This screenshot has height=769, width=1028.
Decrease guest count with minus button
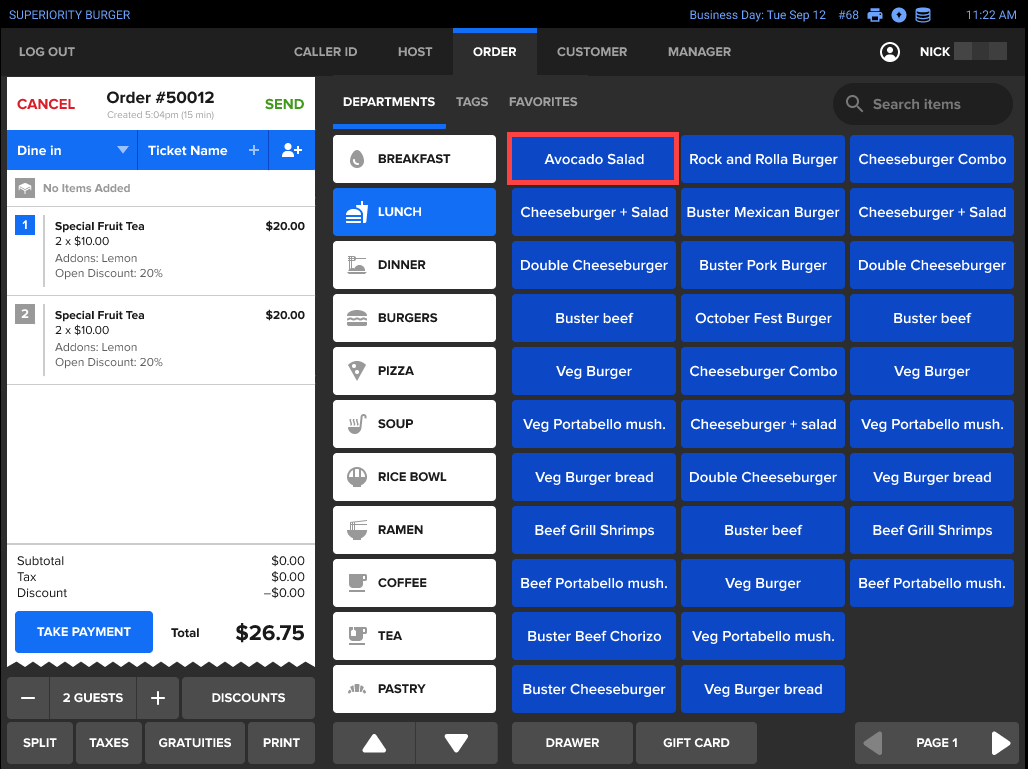28,698
